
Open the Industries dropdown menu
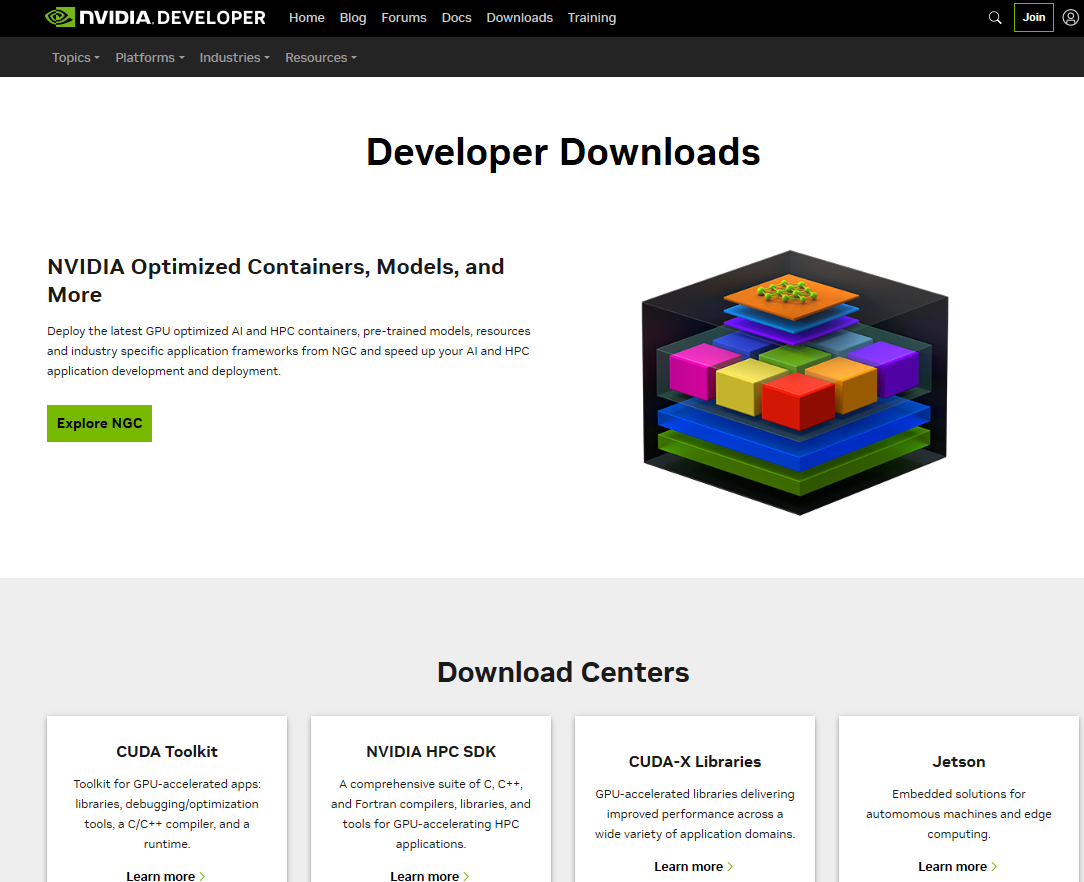(x=234, y=58)
